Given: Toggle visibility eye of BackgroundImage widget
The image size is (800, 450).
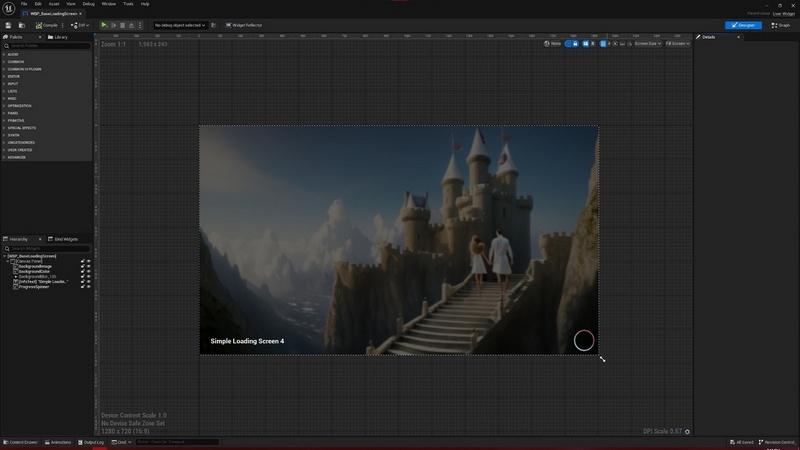Looking at the screenshot, I should pyautogui.click(x=89, y=267).
